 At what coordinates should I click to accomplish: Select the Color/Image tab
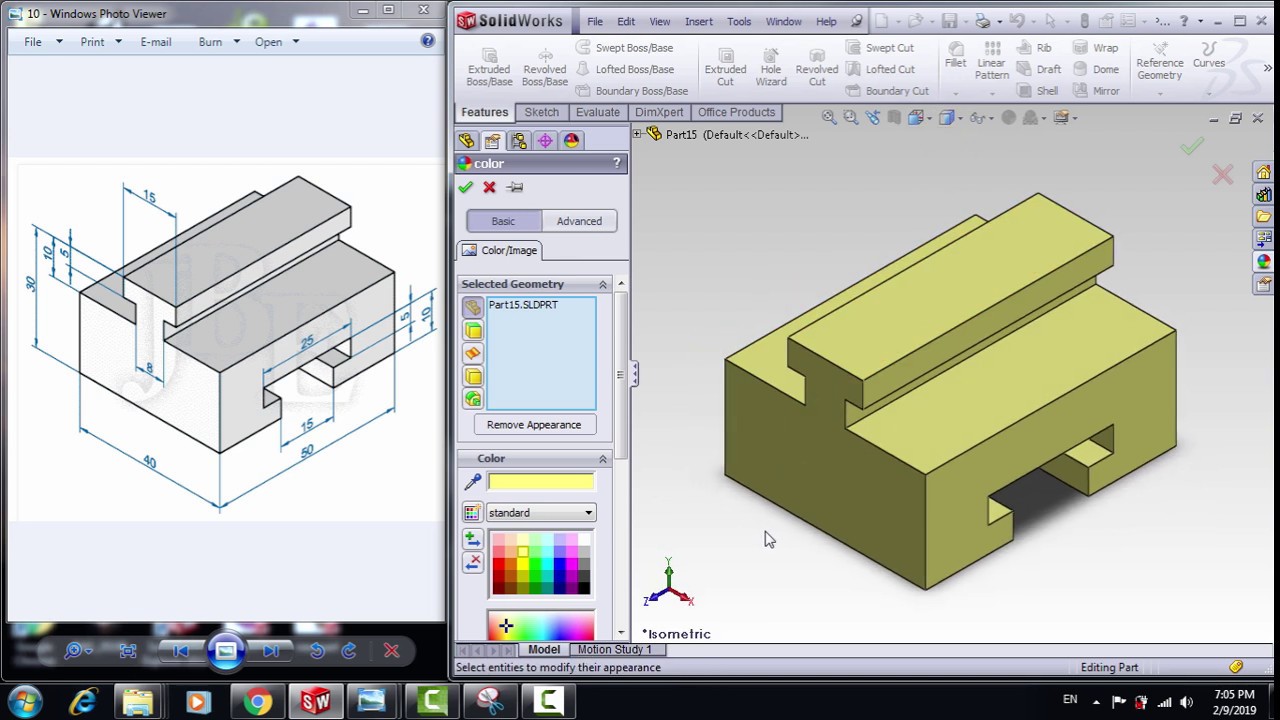pos(501,250)
